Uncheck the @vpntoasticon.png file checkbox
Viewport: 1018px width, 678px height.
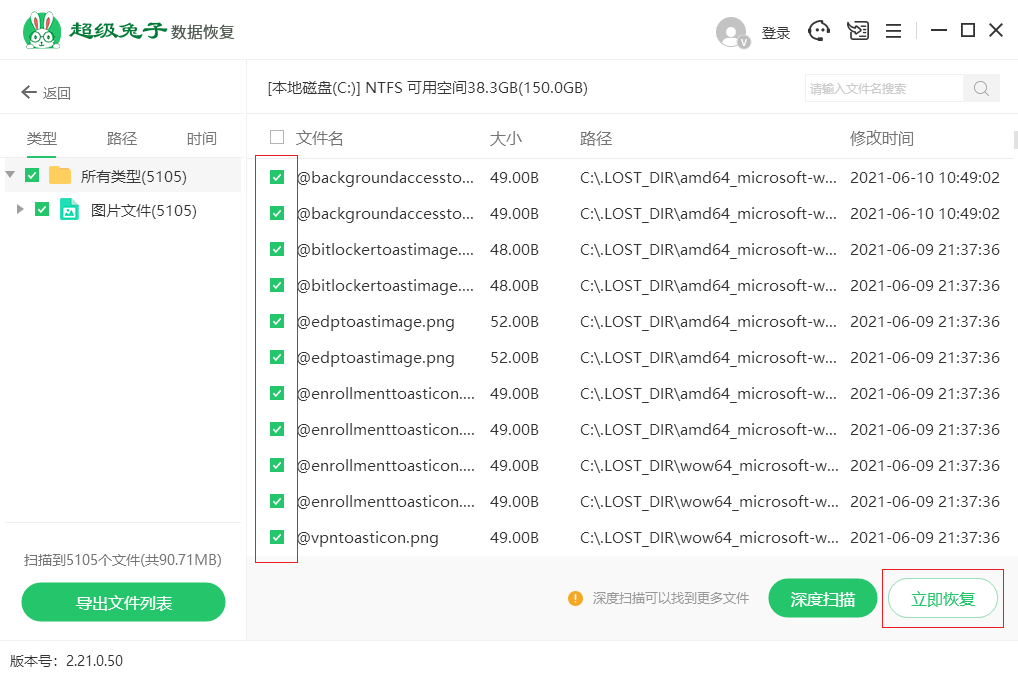tap(277, 537)
